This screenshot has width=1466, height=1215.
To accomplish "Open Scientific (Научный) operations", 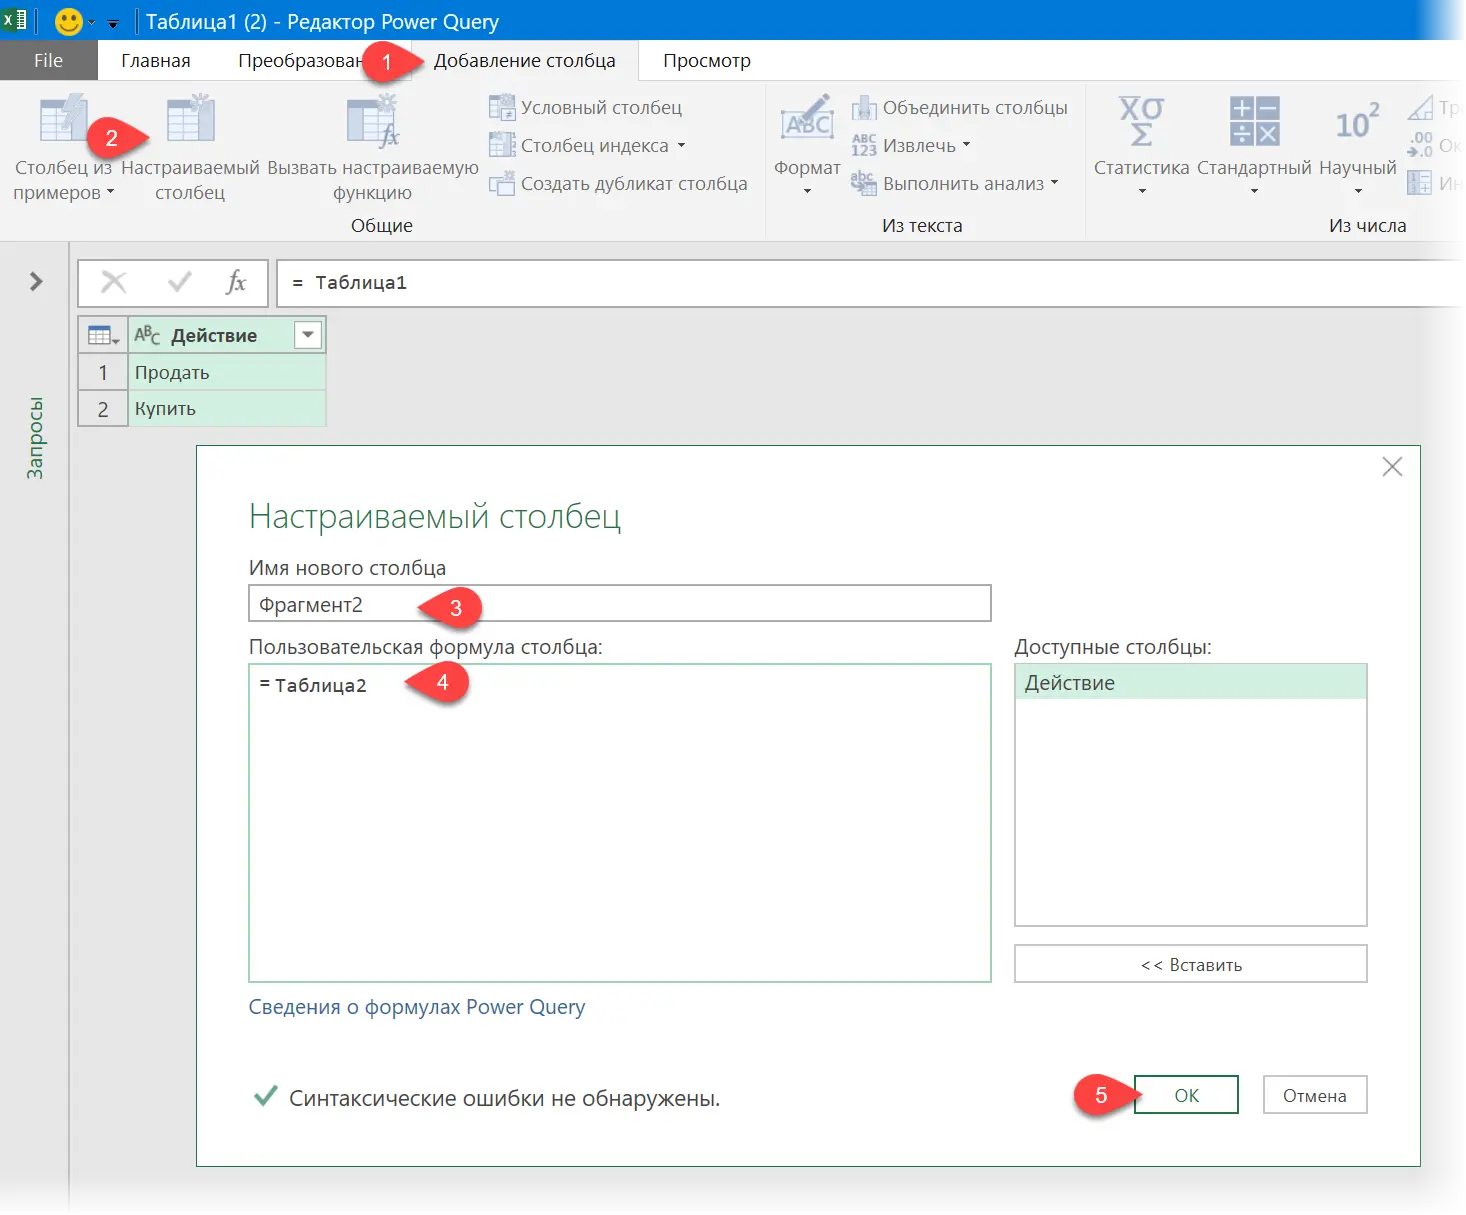I will tap(1357, 145).
